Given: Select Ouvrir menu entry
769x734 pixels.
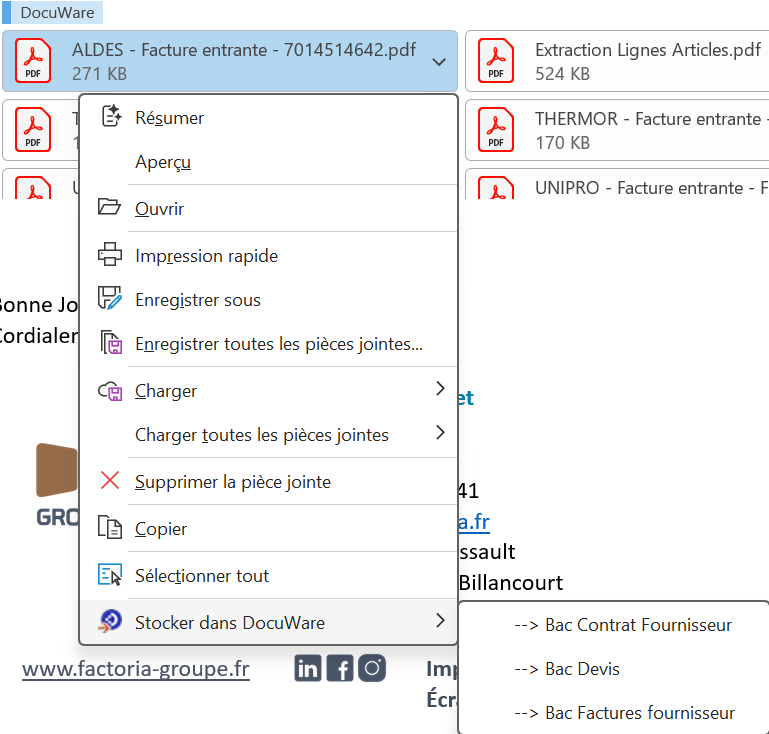Looking at the screenshot, I should click(x=269, y=208).
